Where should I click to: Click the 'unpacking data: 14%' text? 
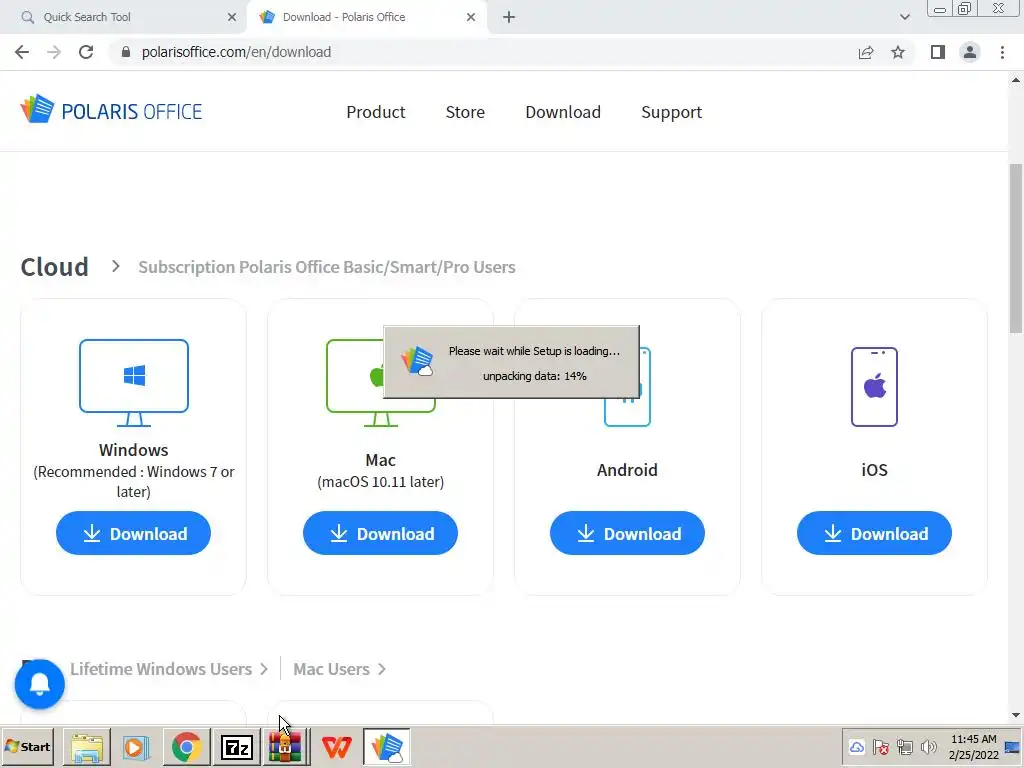(x=534, y=376)
